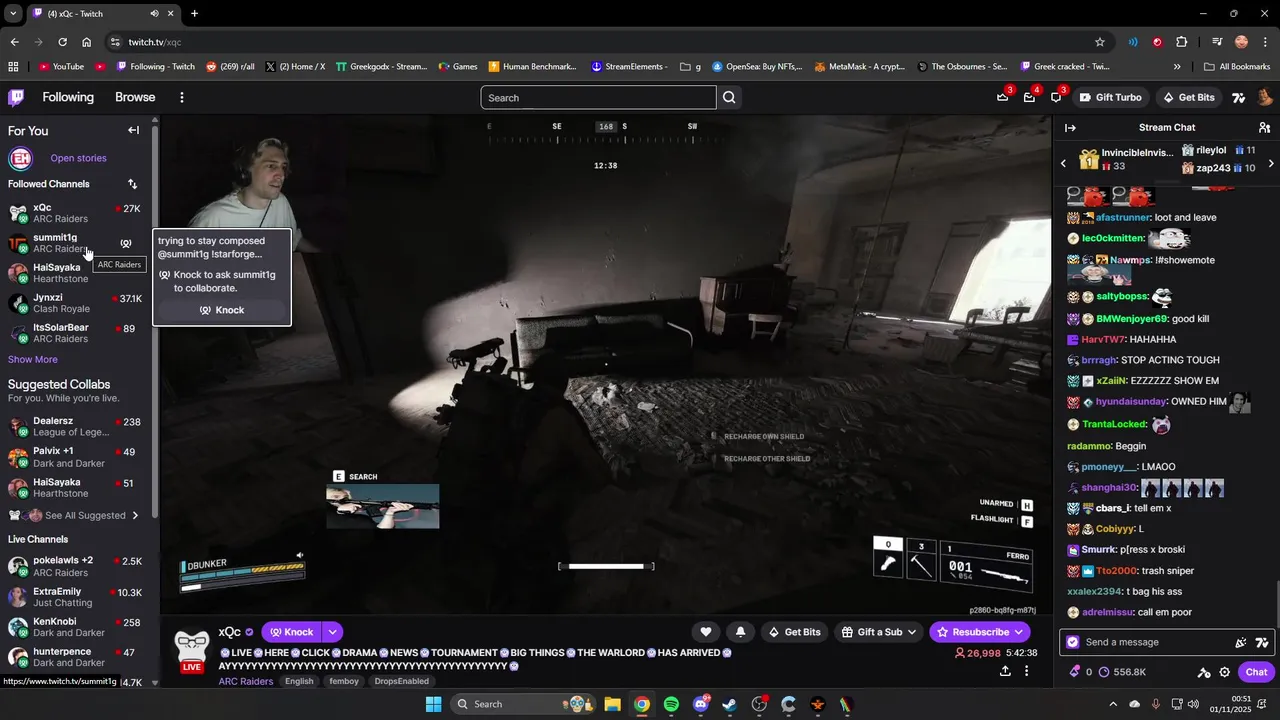Open the chat community users icon
Screen dimensions: 1280x720
[1264, 127]
